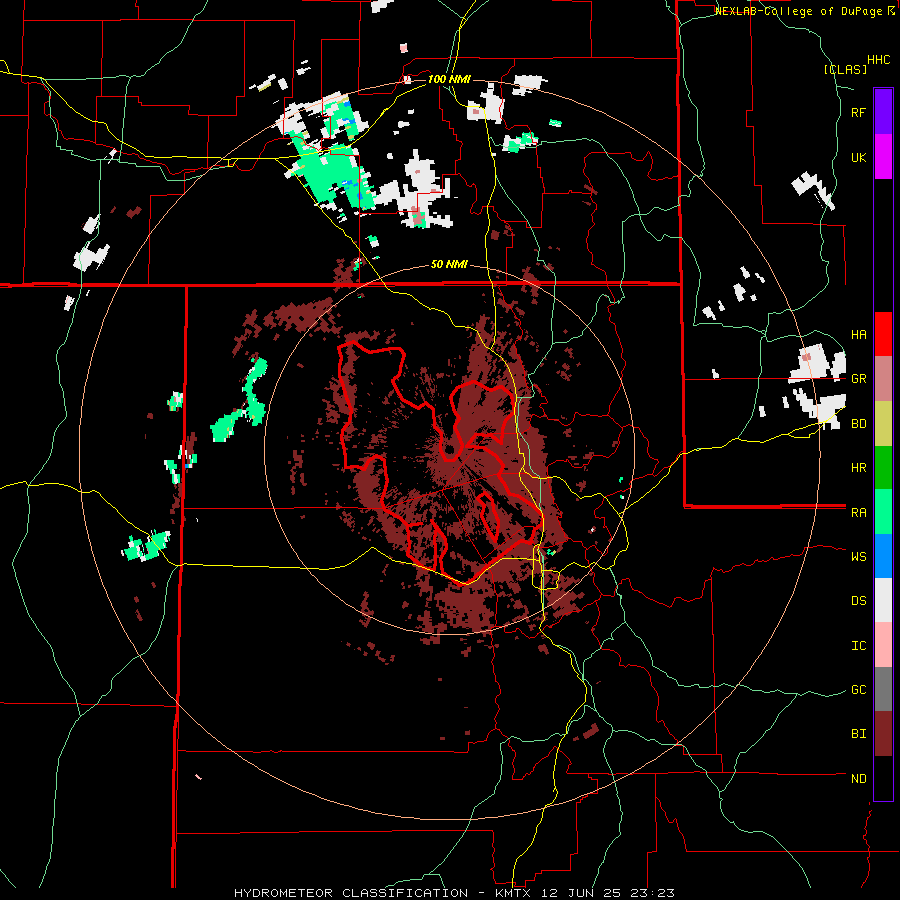This screenshot has height=900, width=900.
Task: Click the [CLAS] units label
Action: [845, 70]
